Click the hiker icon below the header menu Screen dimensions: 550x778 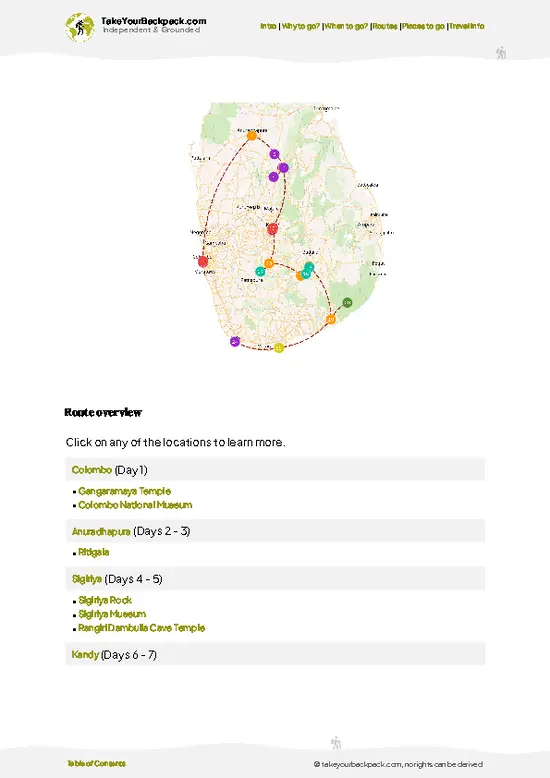coord(501,53)
